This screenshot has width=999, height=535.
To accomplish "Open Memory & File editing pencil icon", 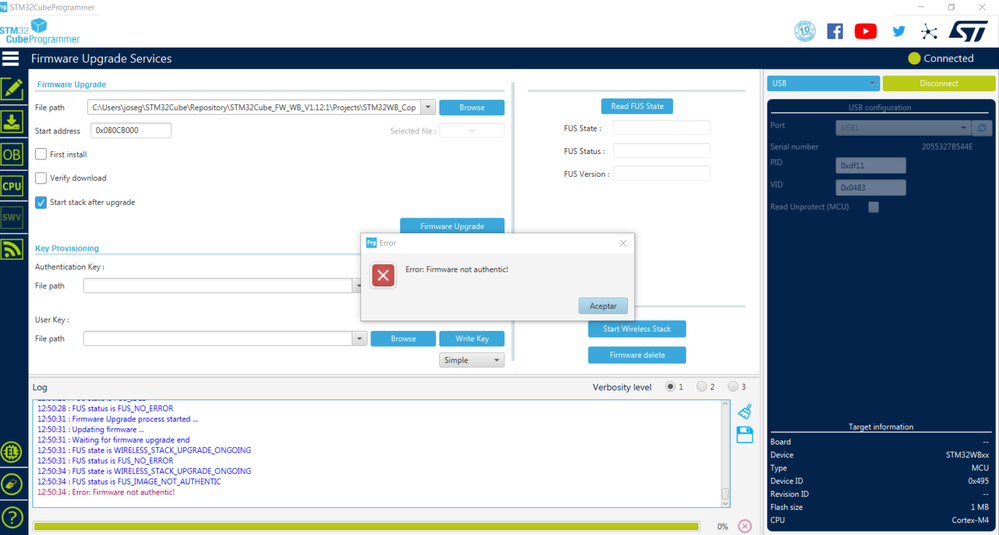I will tap(12, 89).
